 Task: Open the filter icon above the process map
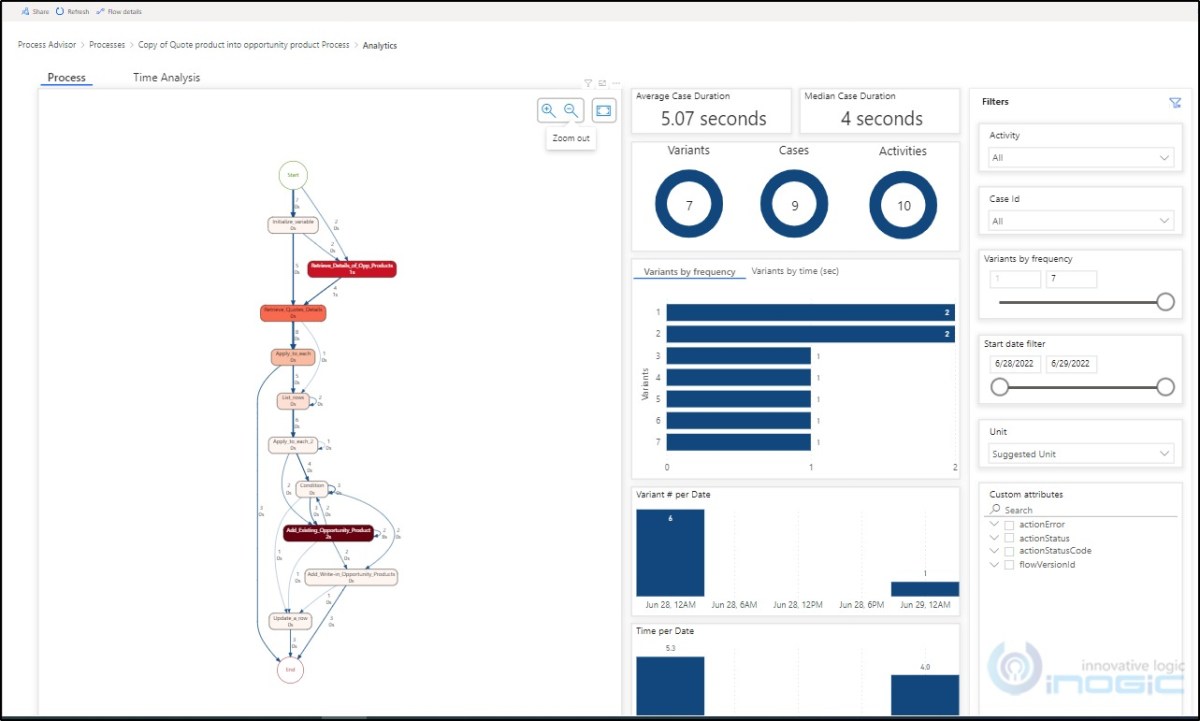click(x=587, y=83)
